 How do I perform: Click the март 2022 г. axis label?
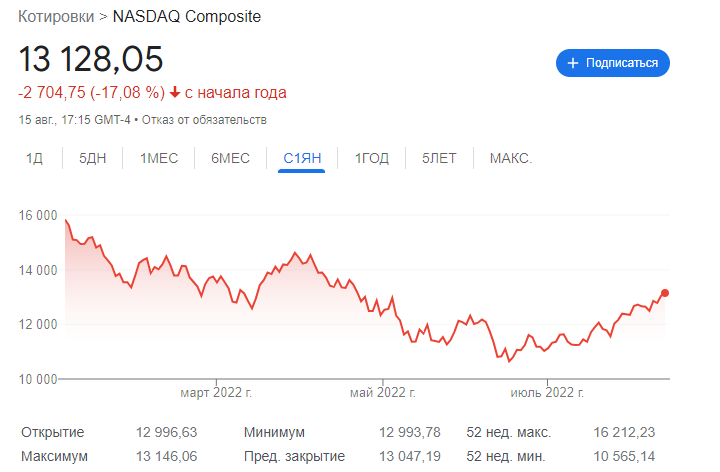point(215,392)
